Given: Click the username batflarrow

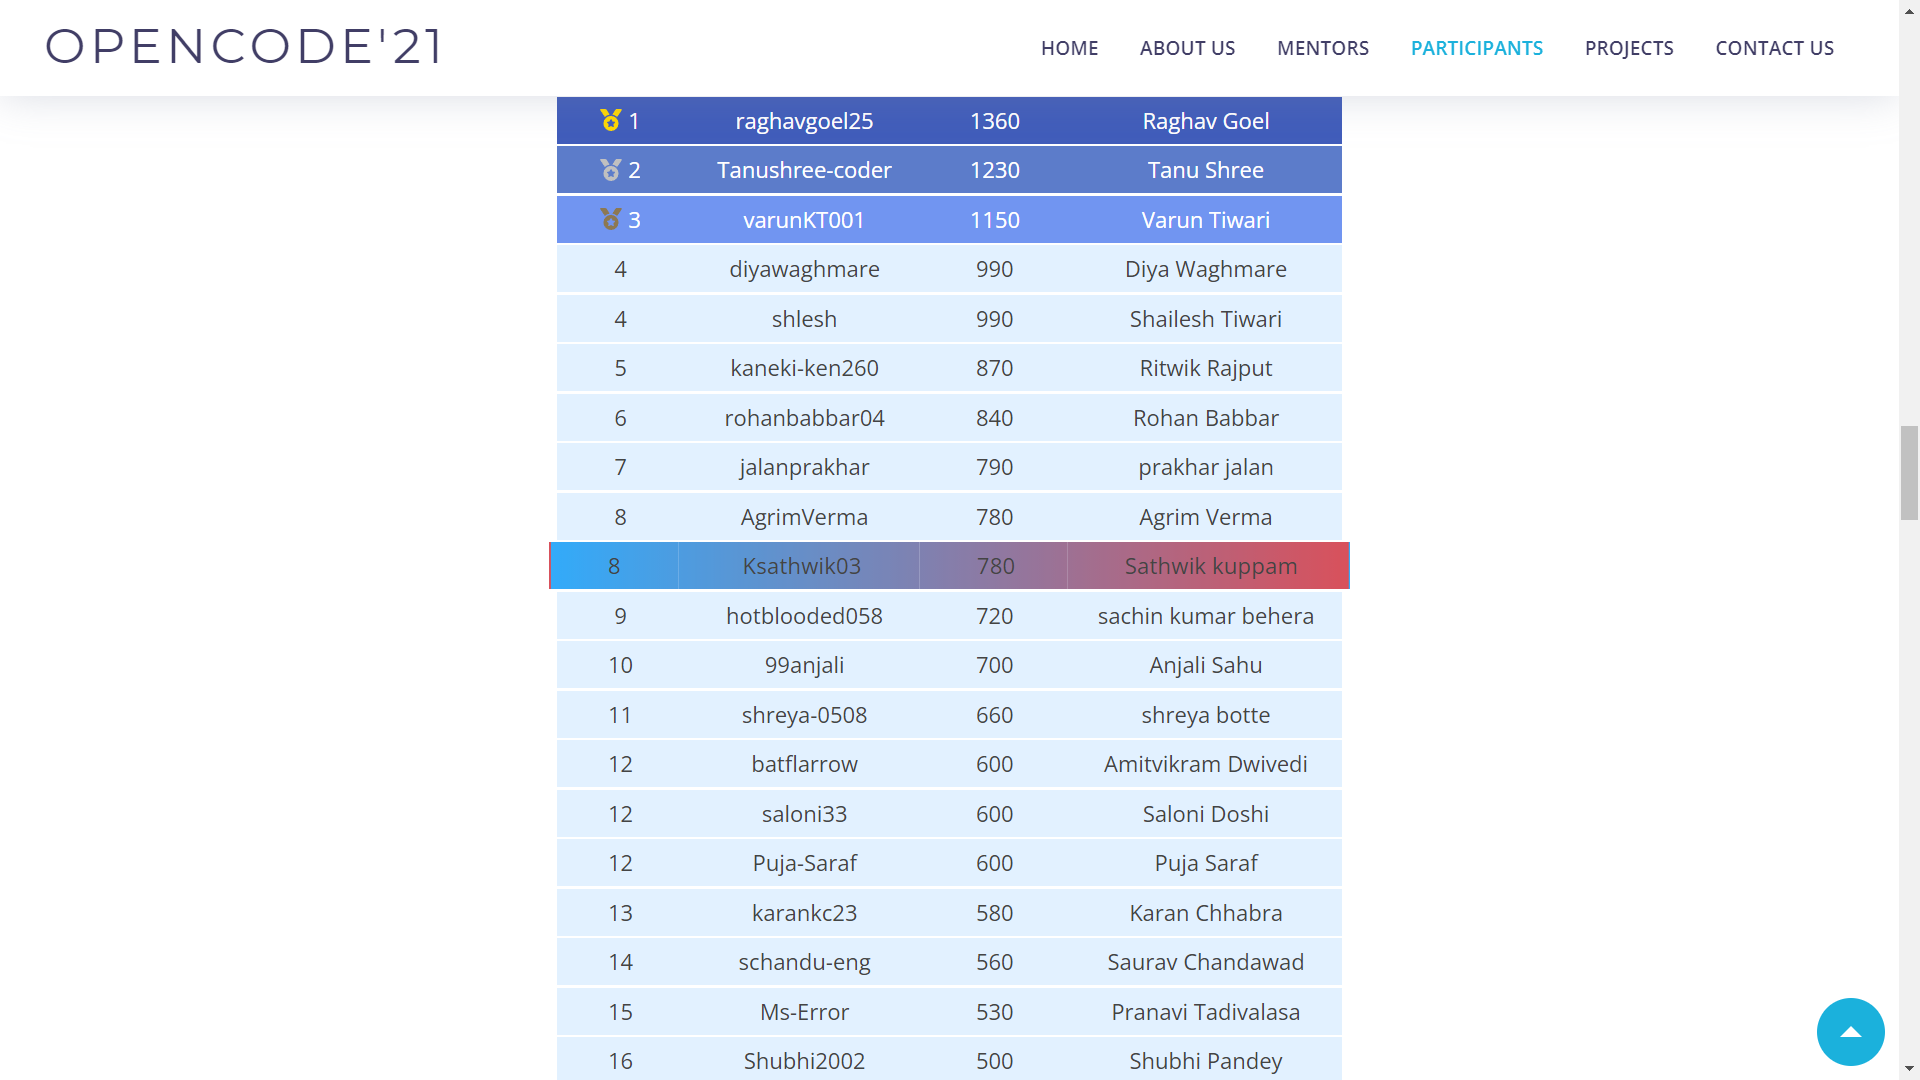Looking at the screenshot, I should (x=804, y=764).
